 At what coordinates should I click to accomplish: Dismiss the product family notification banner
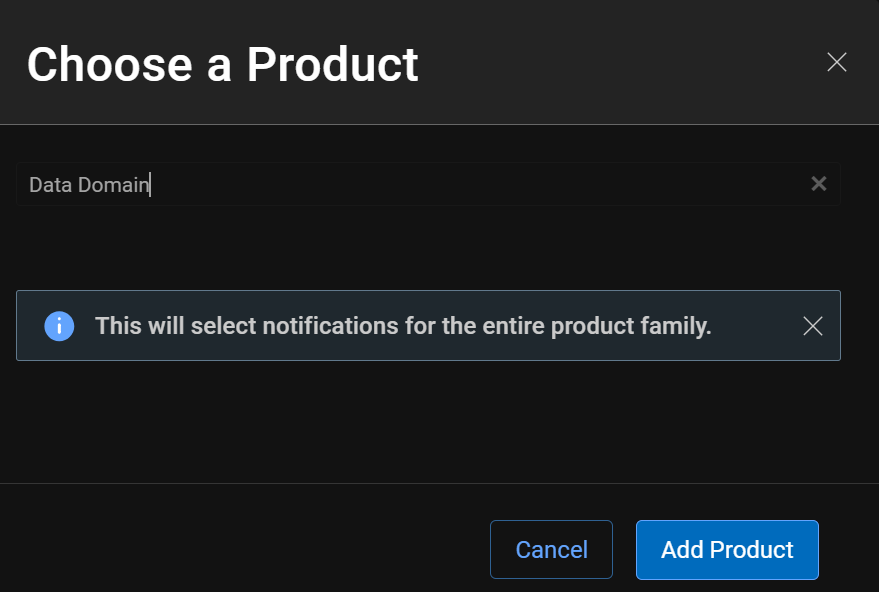pos(812,326)
